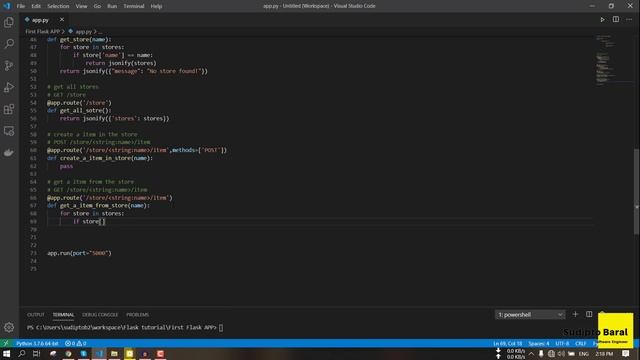Open the errors and warnings status indicator

[x=76, y=343]
